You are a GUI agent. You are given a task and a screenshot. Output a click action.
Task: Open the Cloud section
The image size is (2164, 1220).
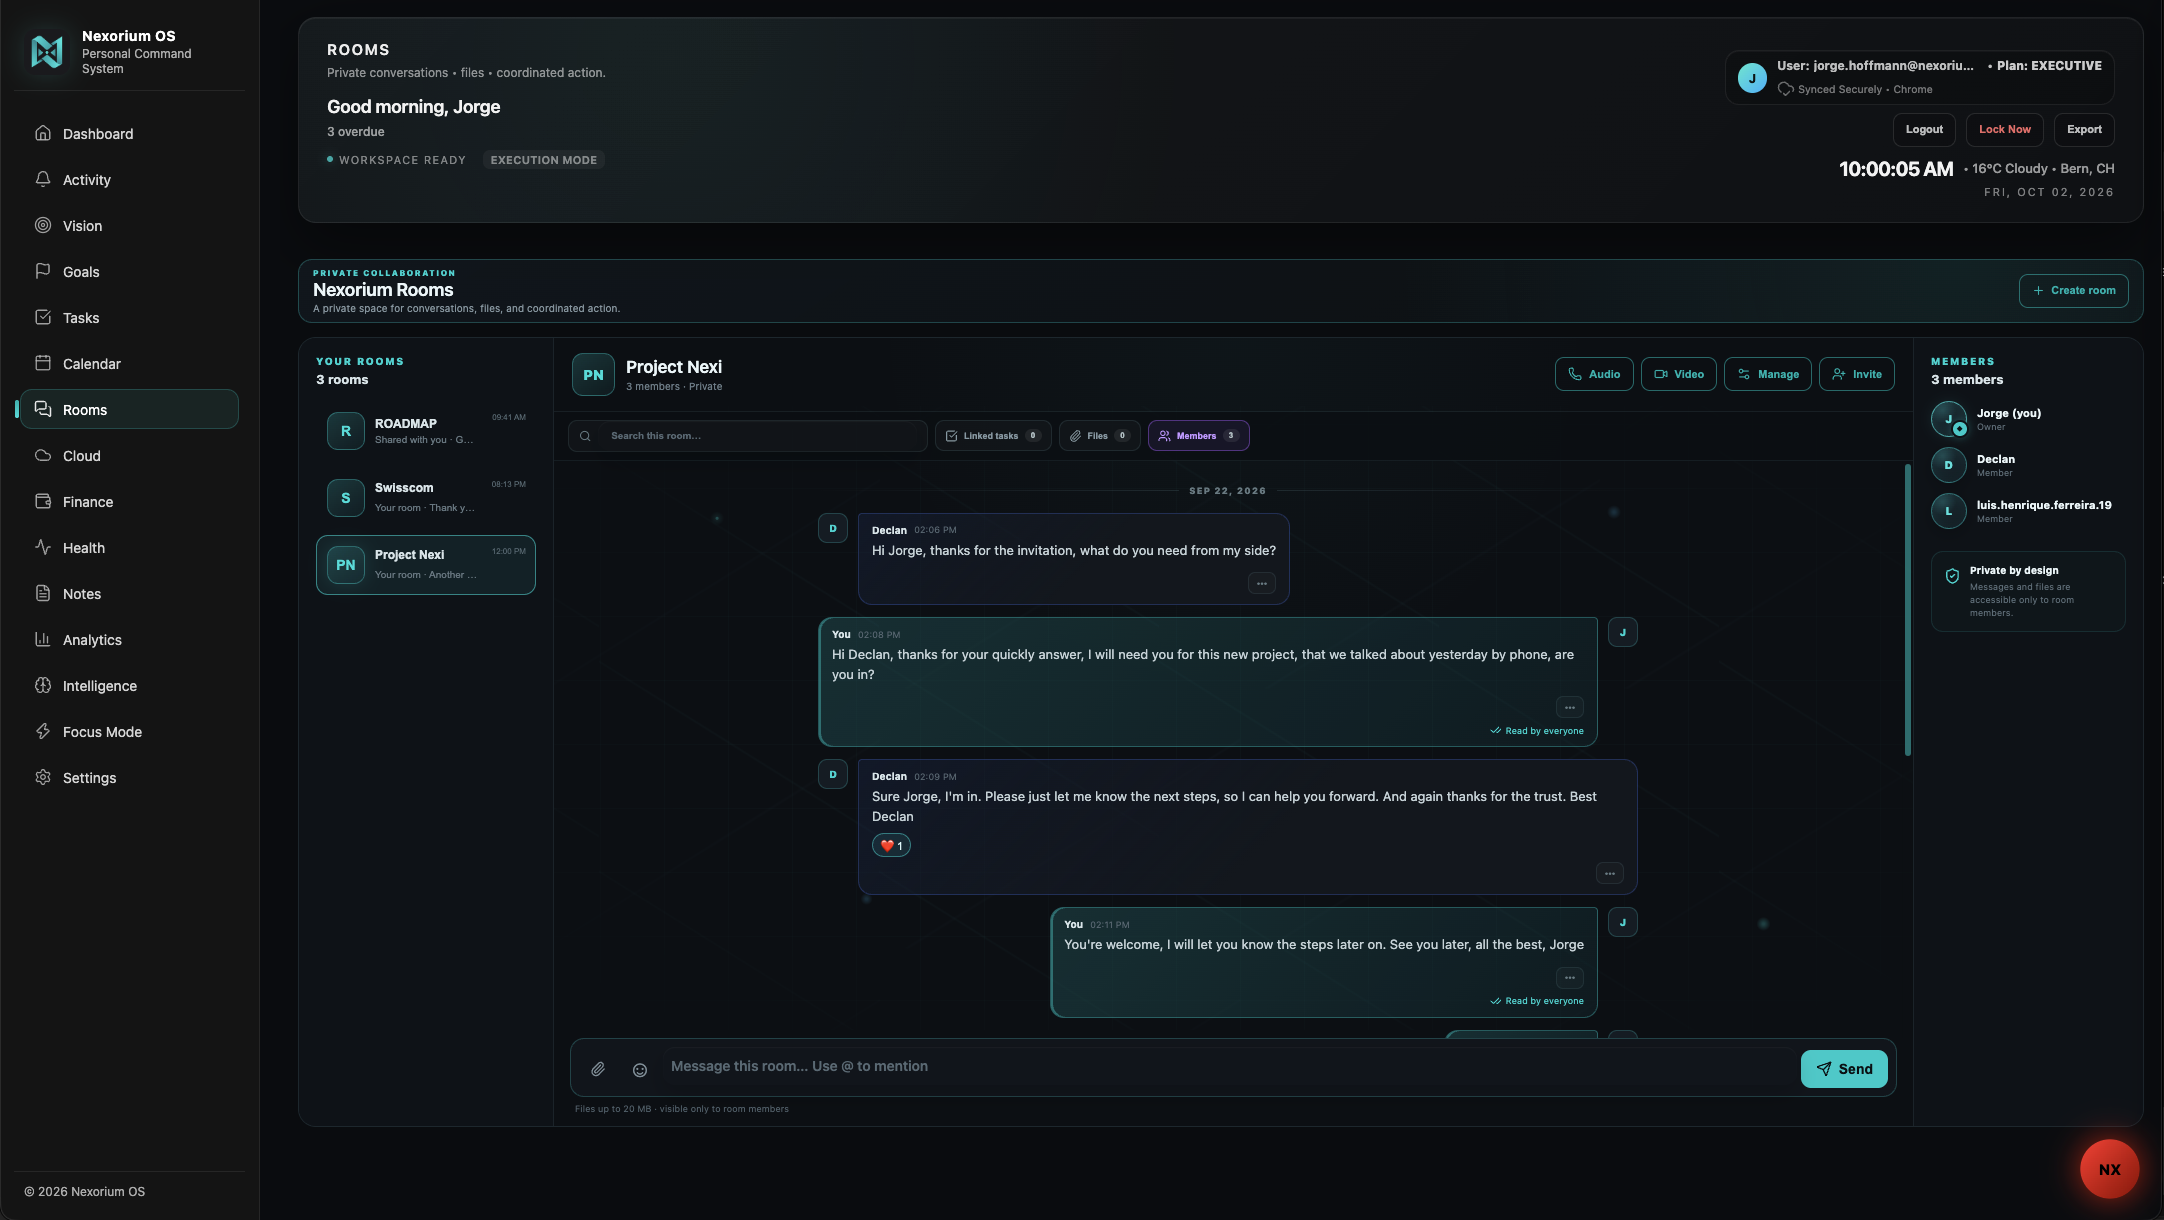pos(129,456)
